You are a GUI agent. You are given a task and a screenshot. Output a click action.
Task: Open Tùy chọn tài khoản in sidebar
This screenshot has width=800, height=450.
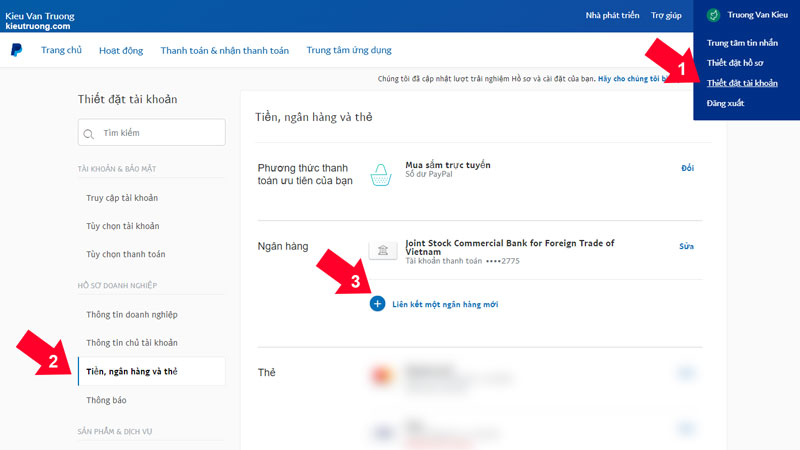coord(122,226)
